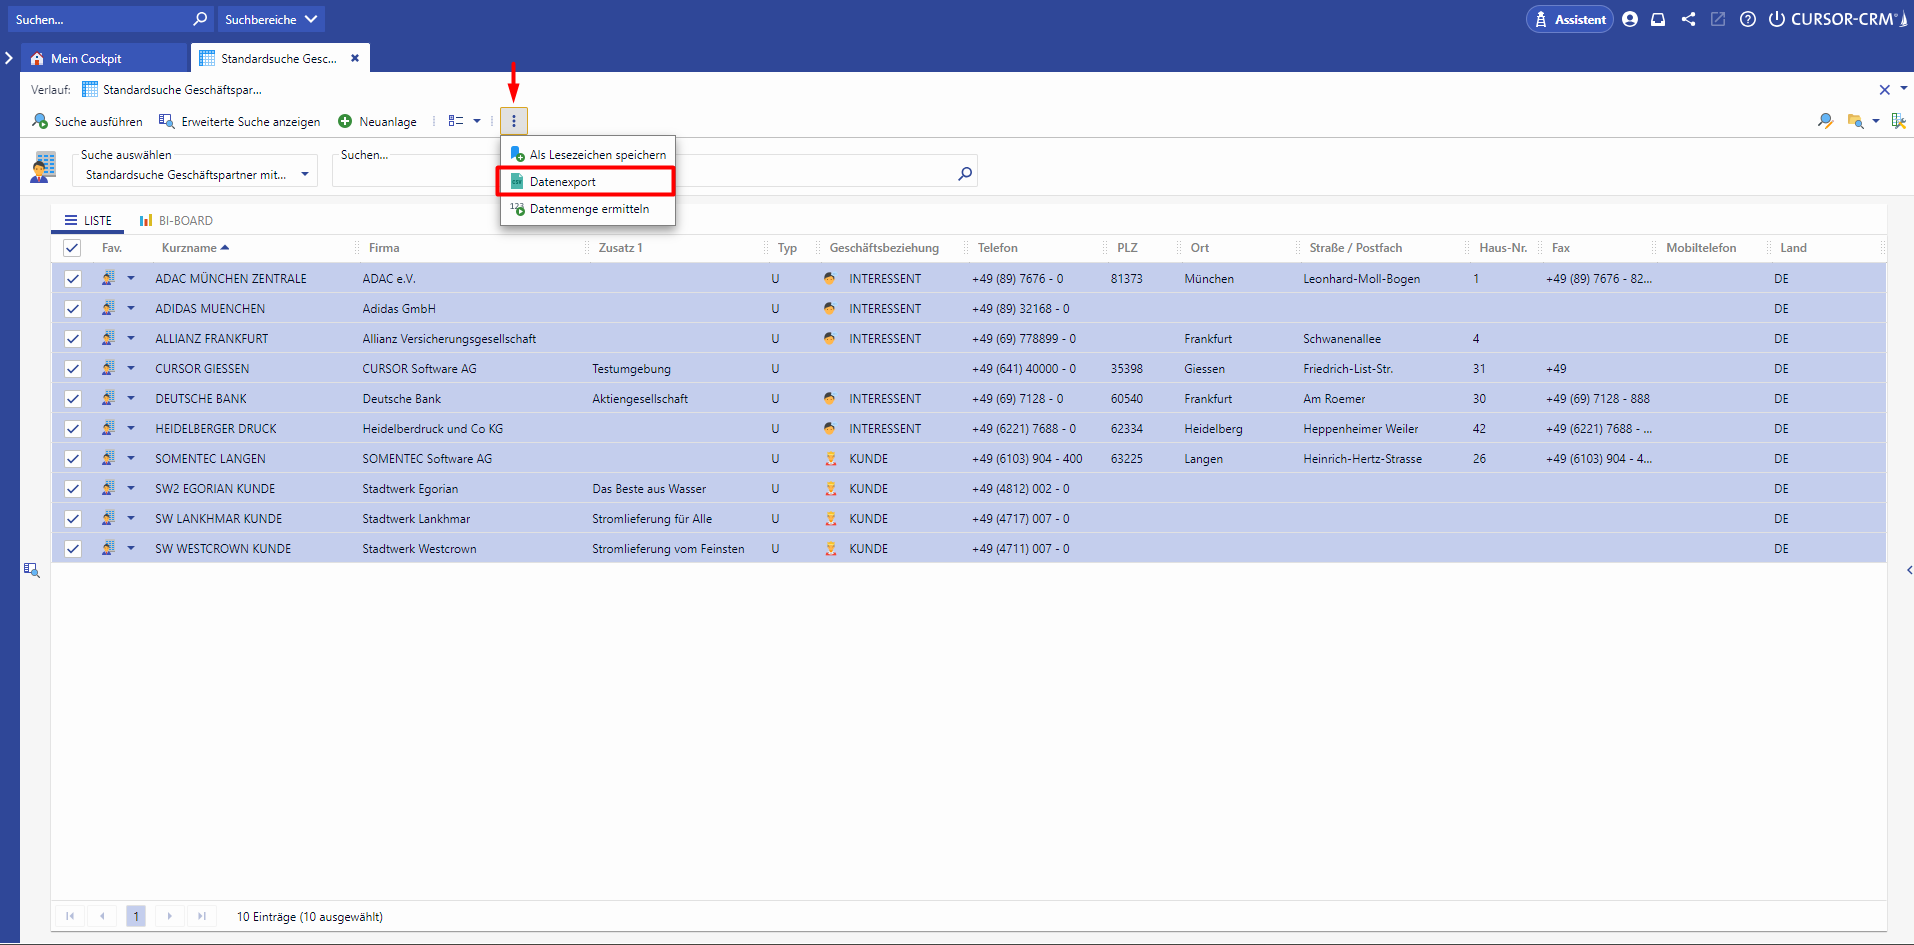This screenshot has height=945, width=1914.
Task: Expand the Suche auswählen dropdown
Action: pos(305,174)
